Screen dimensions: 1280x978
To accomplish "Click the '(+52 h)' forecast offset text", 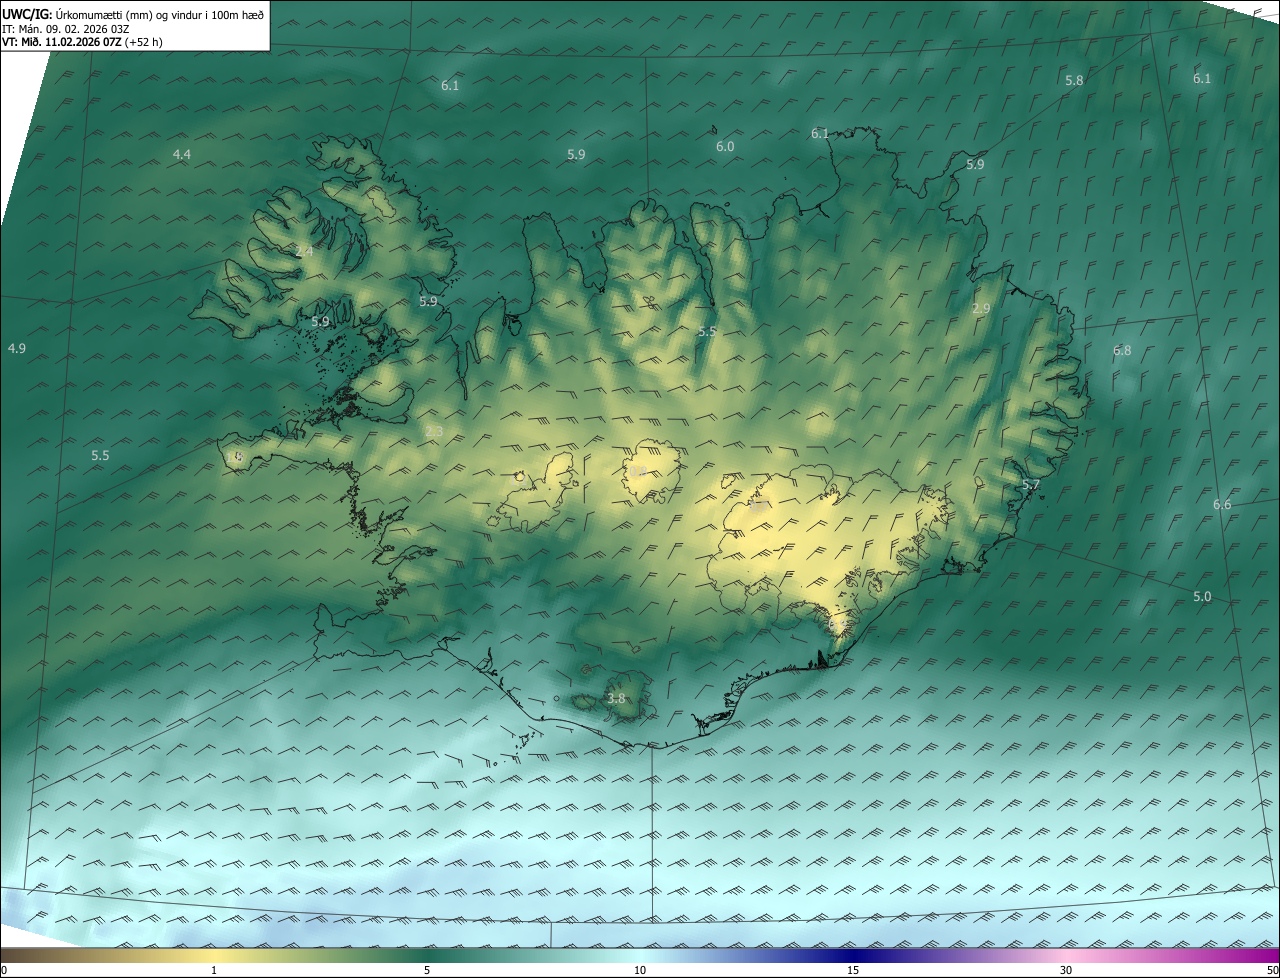I will coord(143,42).
